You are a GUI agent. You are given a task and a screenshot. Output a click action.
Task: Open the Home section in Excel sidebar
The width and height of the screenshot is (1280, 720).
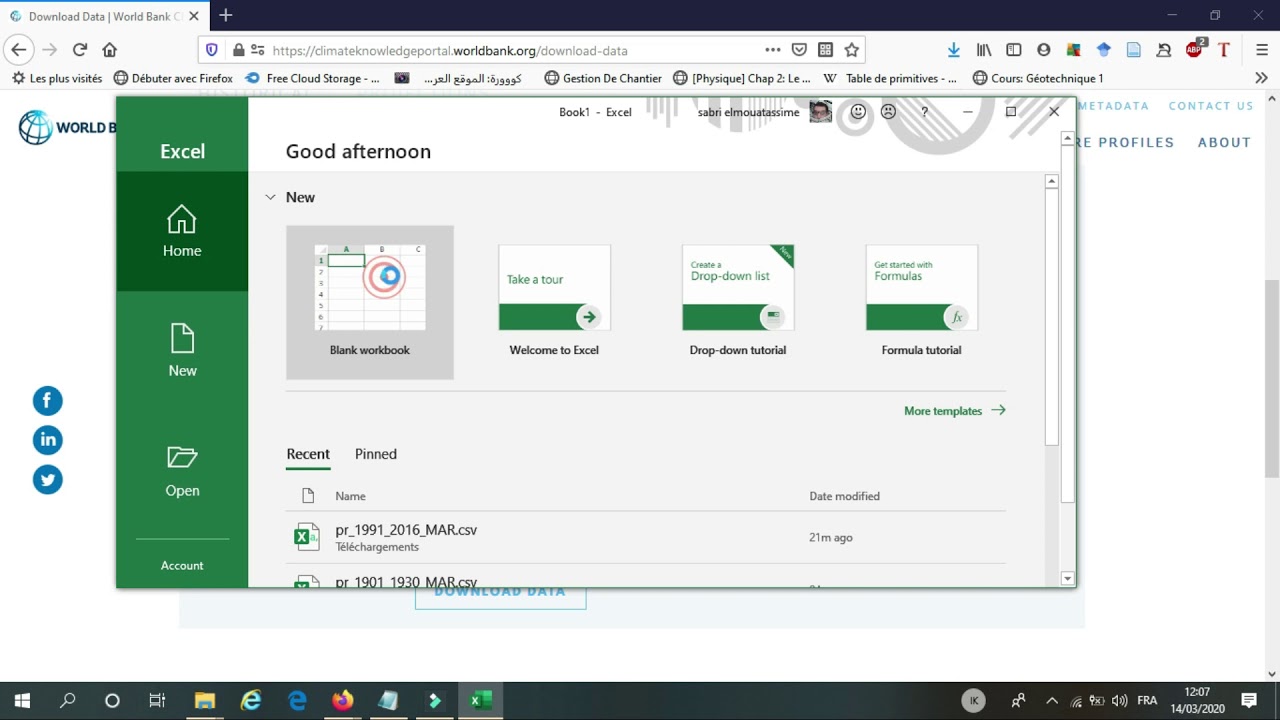(182, 231)
